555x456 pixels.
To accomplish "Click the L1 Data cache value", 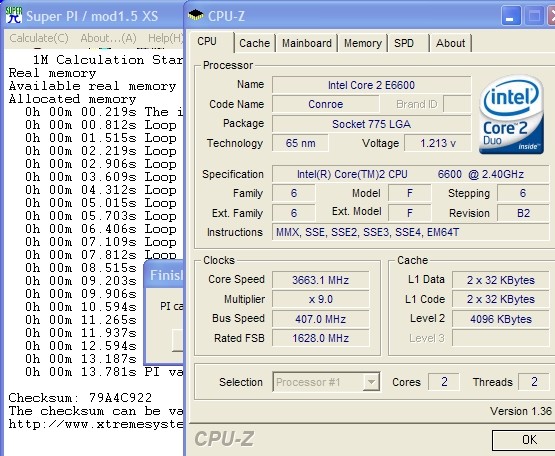I will 501,280.
